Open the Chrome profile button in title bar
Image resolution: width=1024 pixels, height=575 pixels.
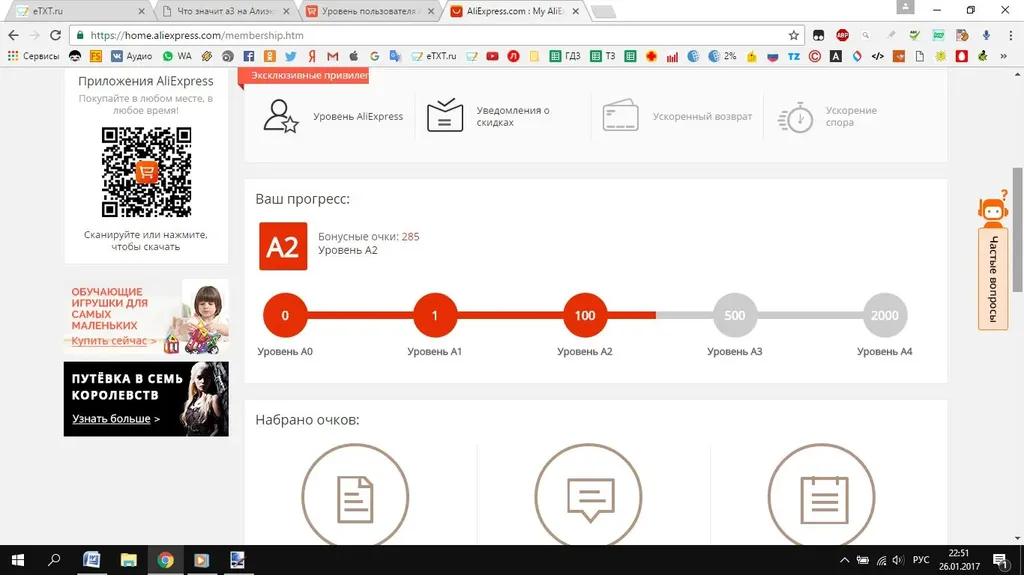905,7
